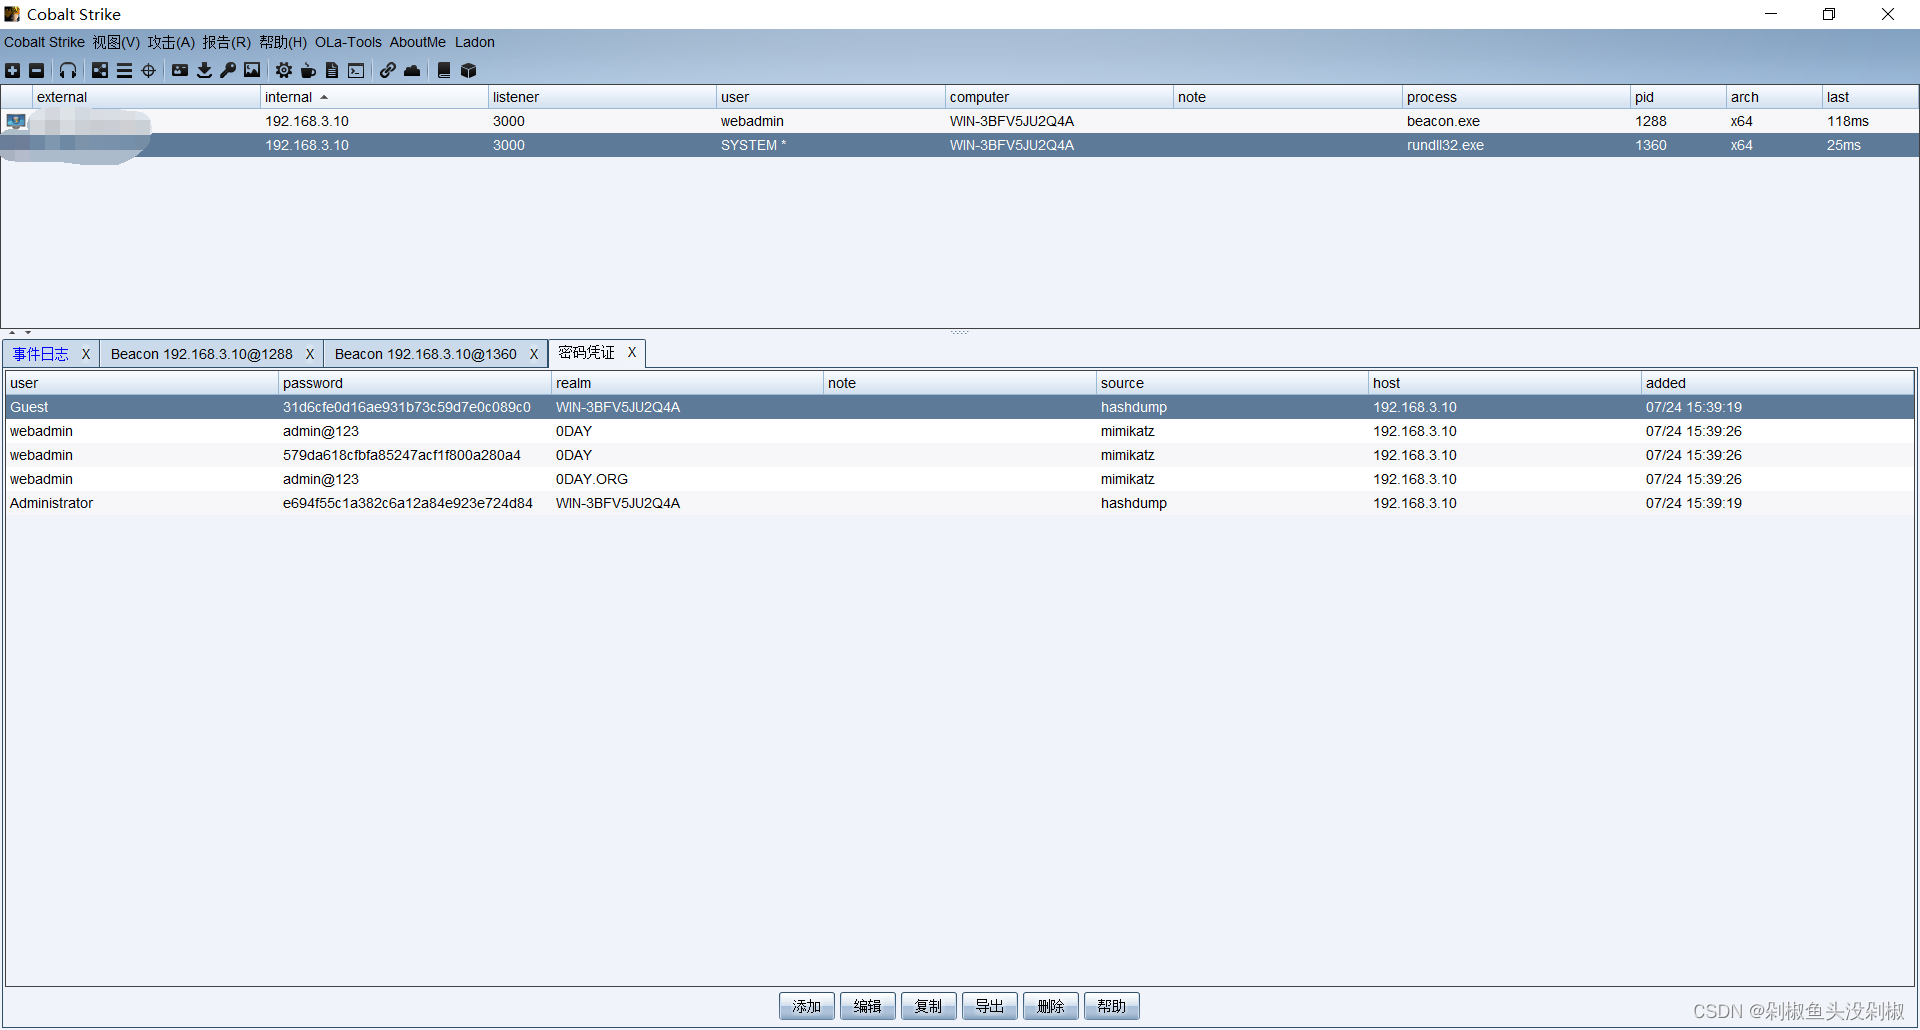
Task: Close the Beacon 192.168.3.10@1360 tab
Action: (x=534, y=354)
